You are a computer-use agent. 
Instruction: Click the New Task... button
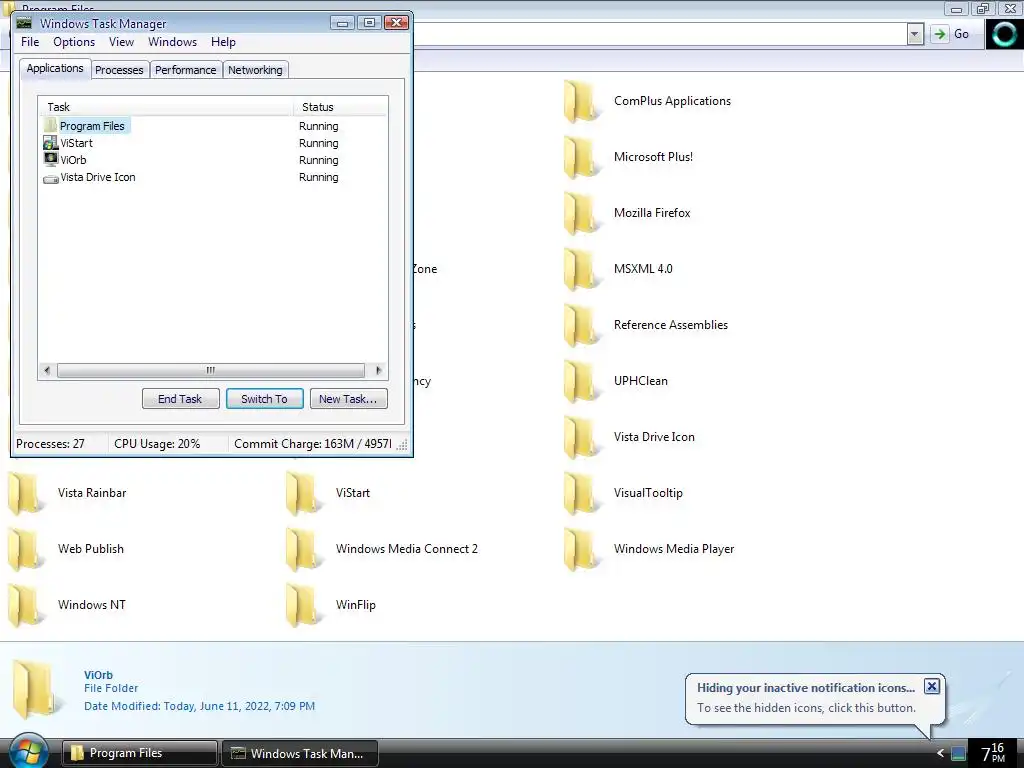click(349, 399)
